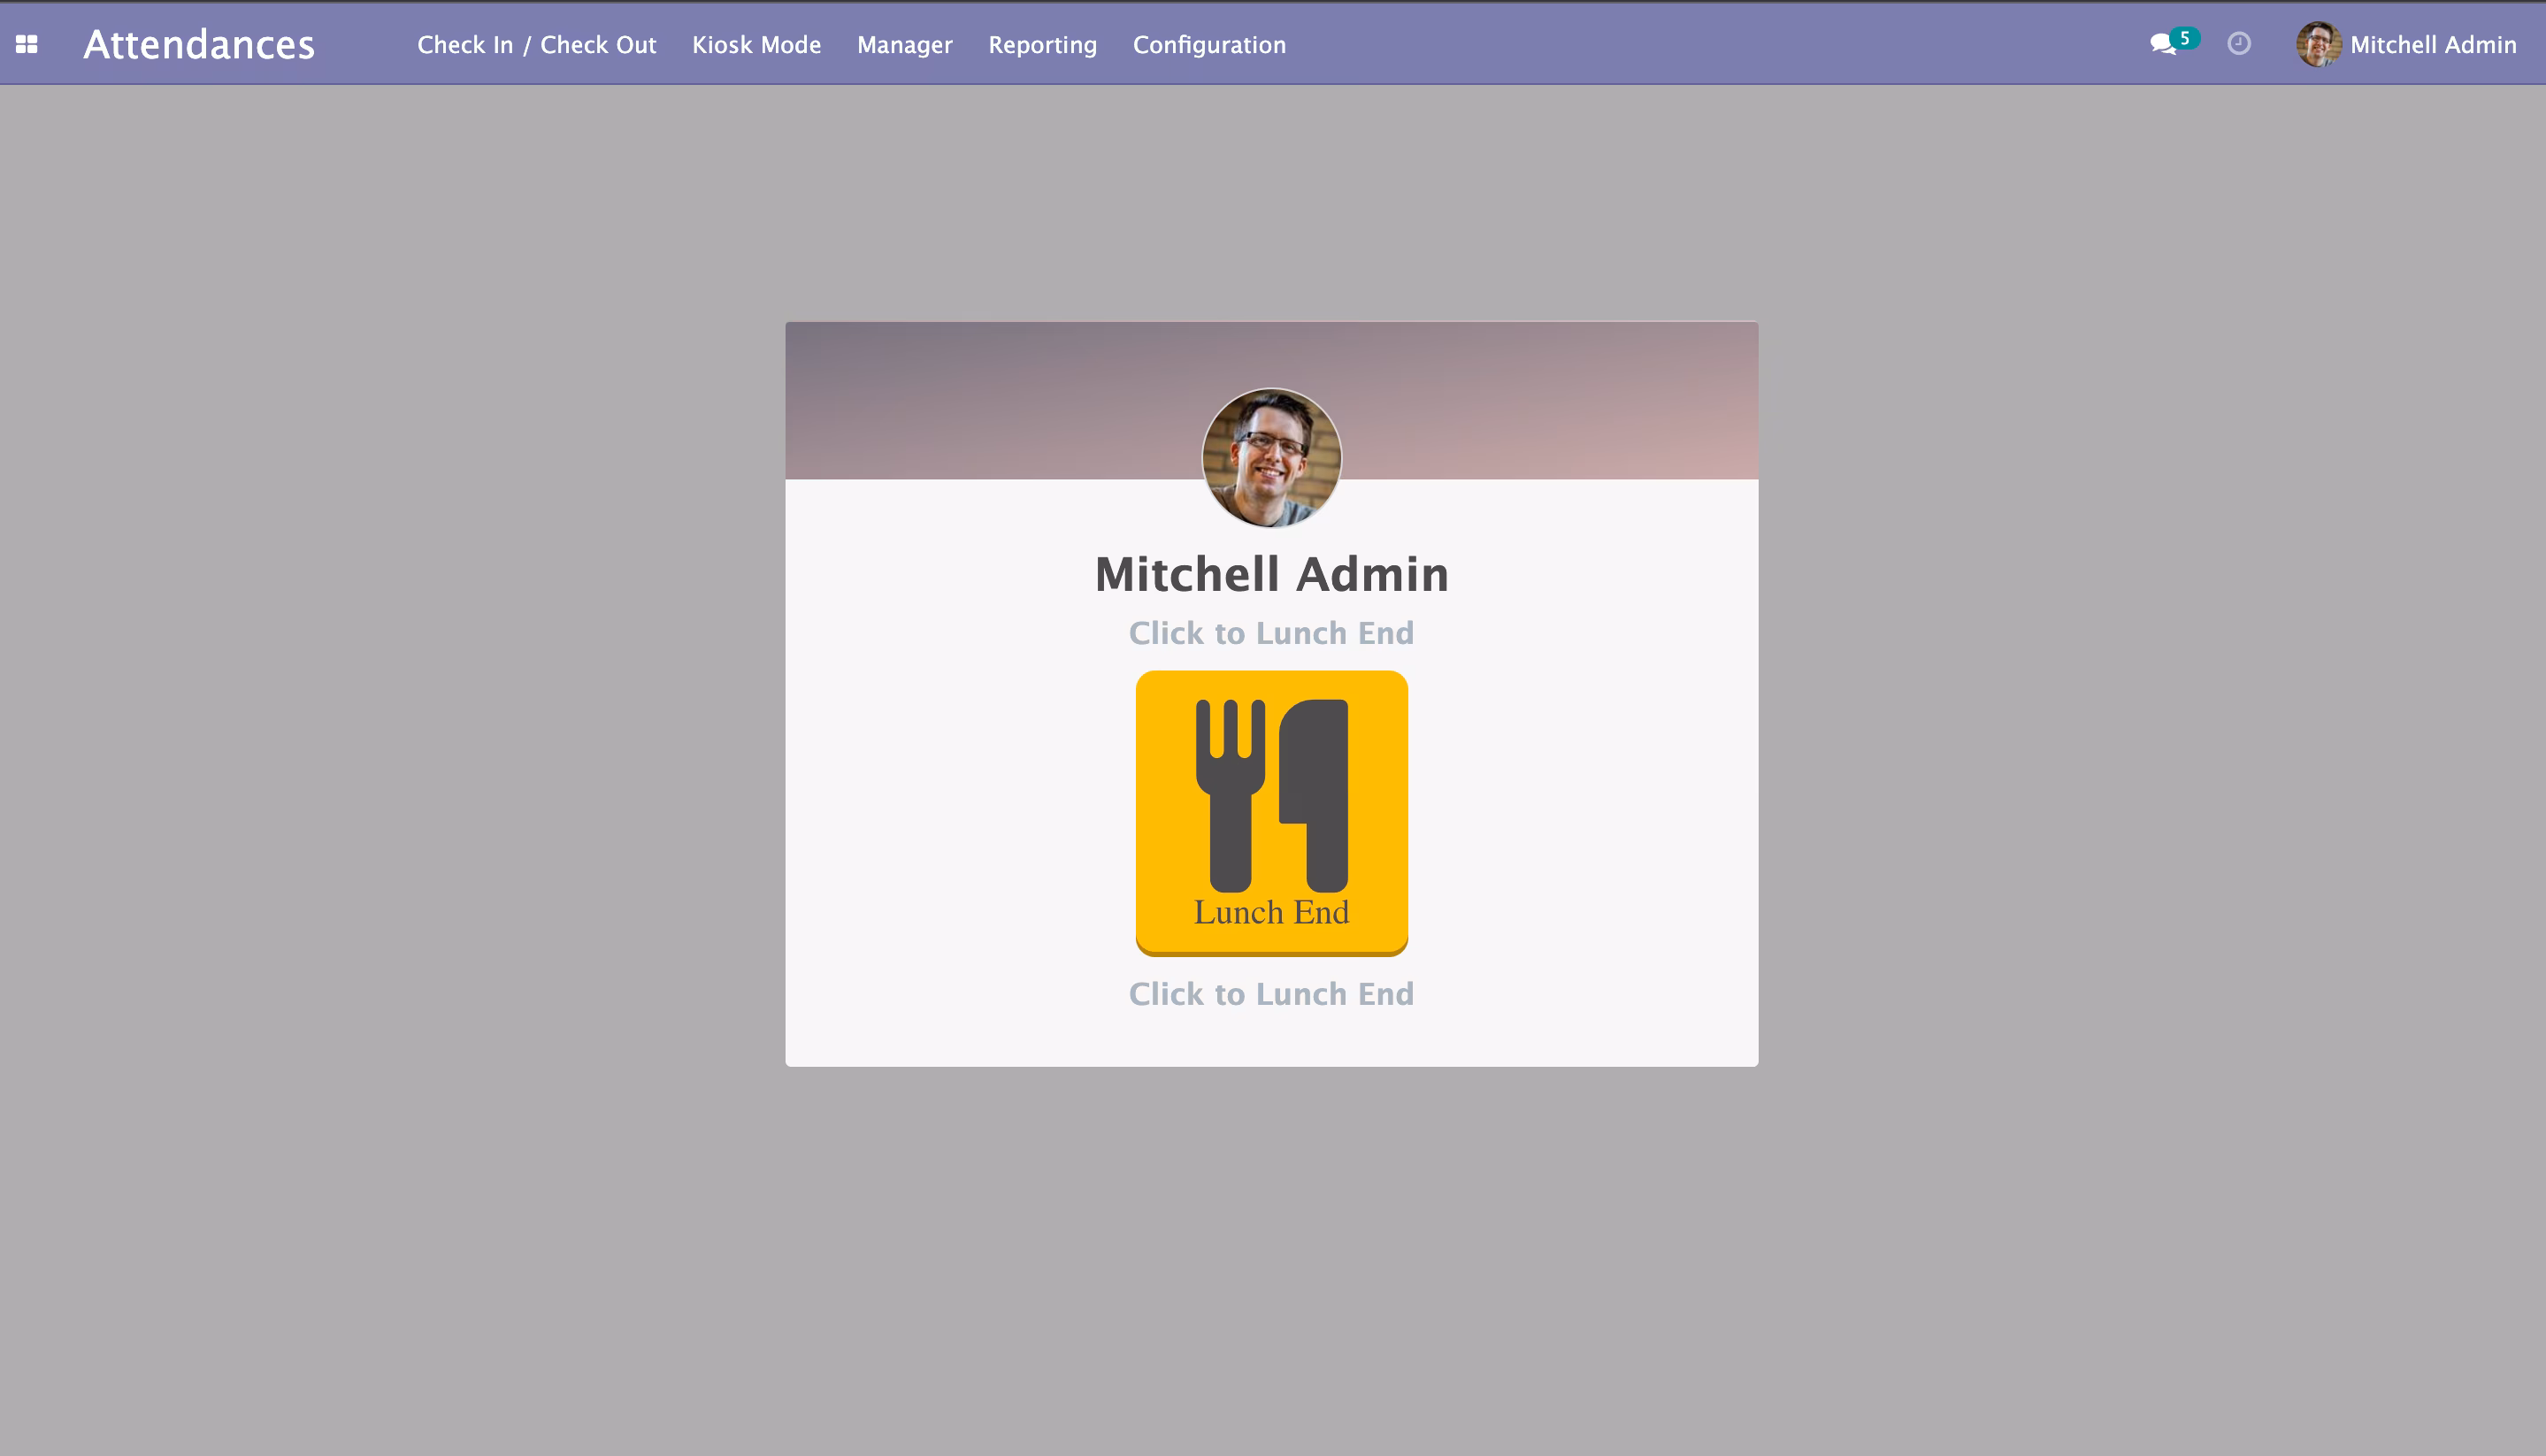Click the card's gradient header banner
The image size is (2546, 1456).
pyautogui.click(x=1000, y=400)
